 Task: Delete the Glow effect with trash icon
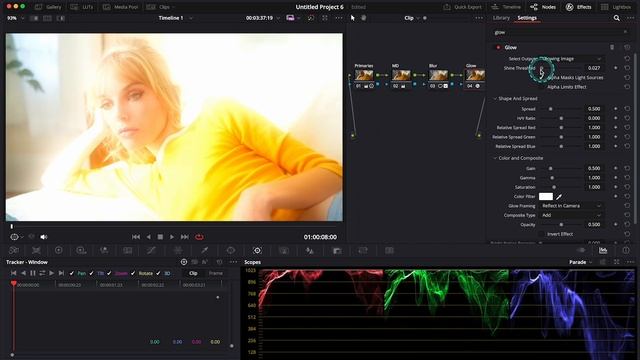[612, 47]
